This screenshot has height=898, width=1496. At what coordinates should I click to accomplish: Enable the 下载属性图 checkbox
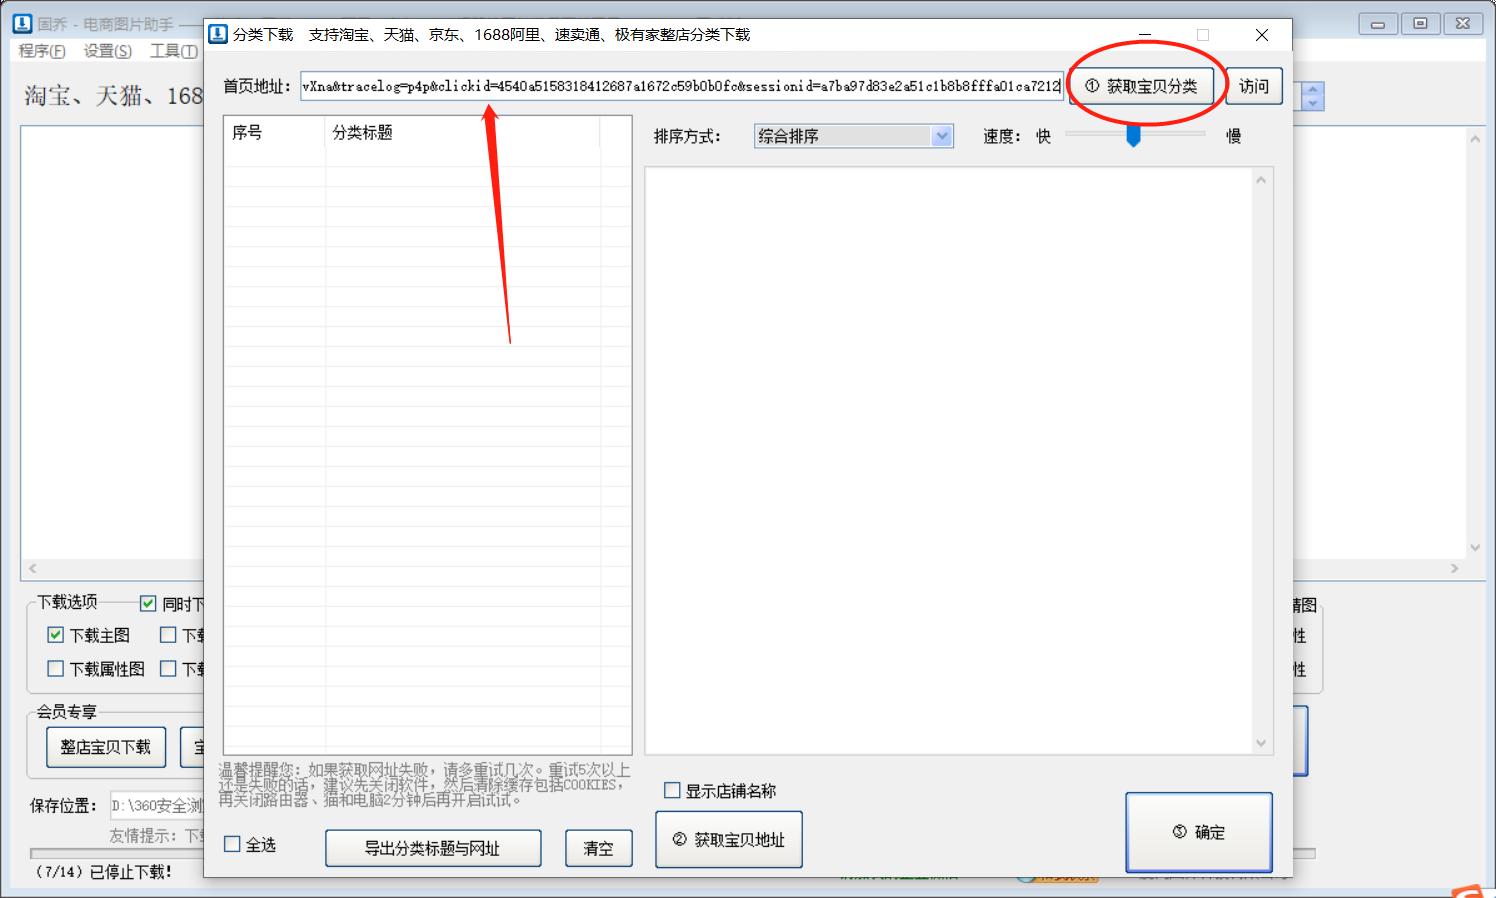coord(55,668)
